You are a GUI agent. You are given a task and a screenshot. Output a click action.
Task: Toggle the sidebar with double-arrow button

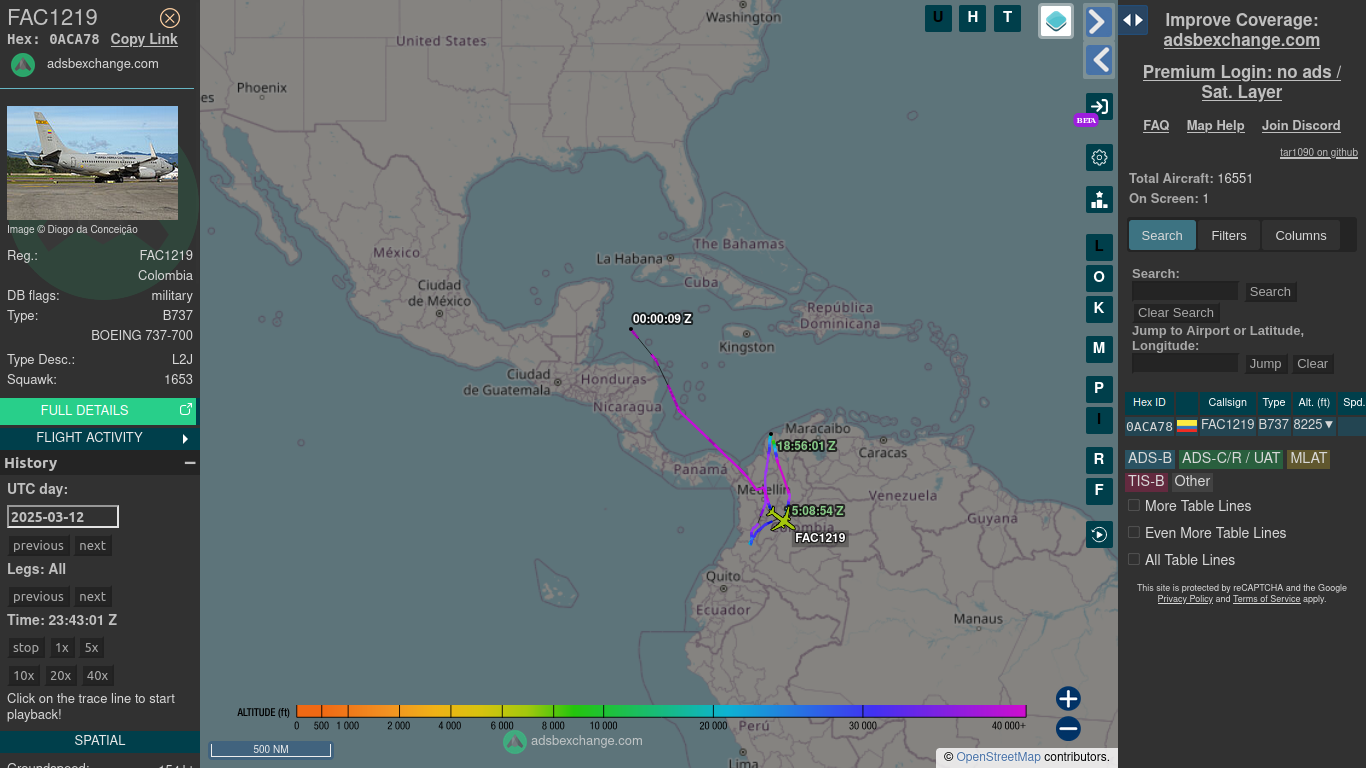click(x=1133, y=20)
